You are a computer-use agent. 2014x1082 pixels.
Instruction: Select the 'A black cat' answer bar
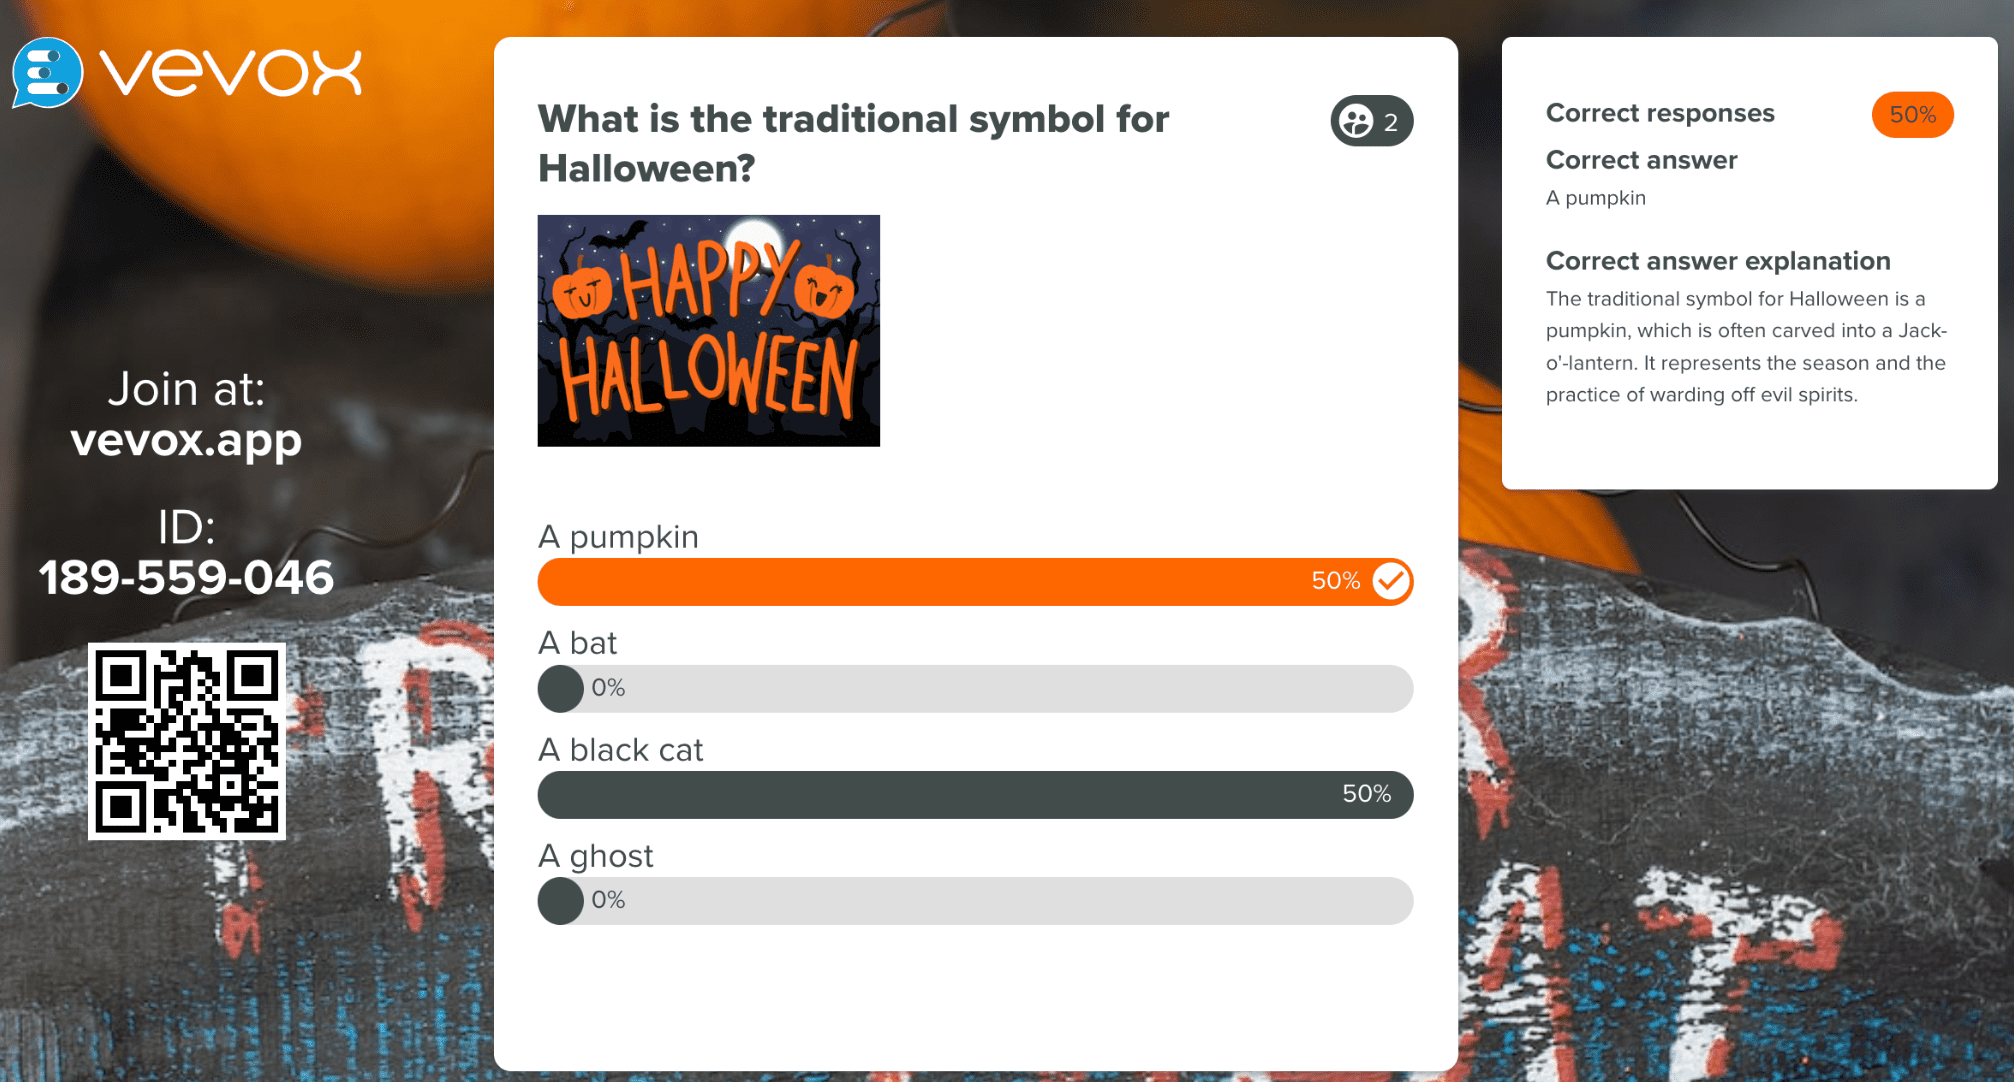point(975,794)
